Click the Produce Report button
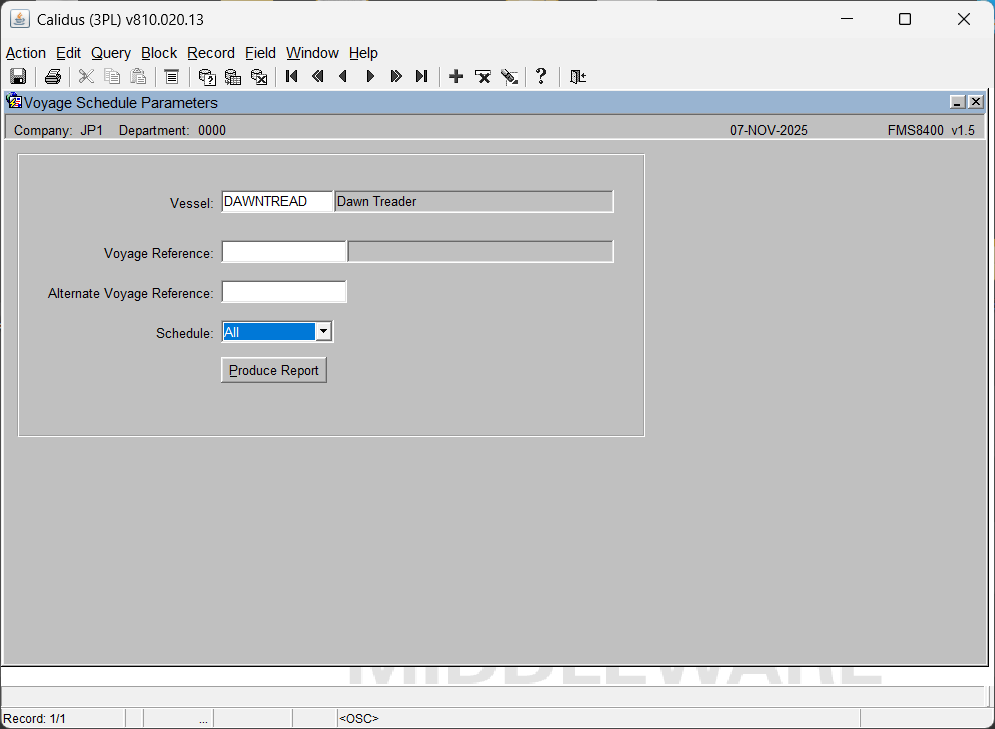995x729 pixels. coord(274,371)
